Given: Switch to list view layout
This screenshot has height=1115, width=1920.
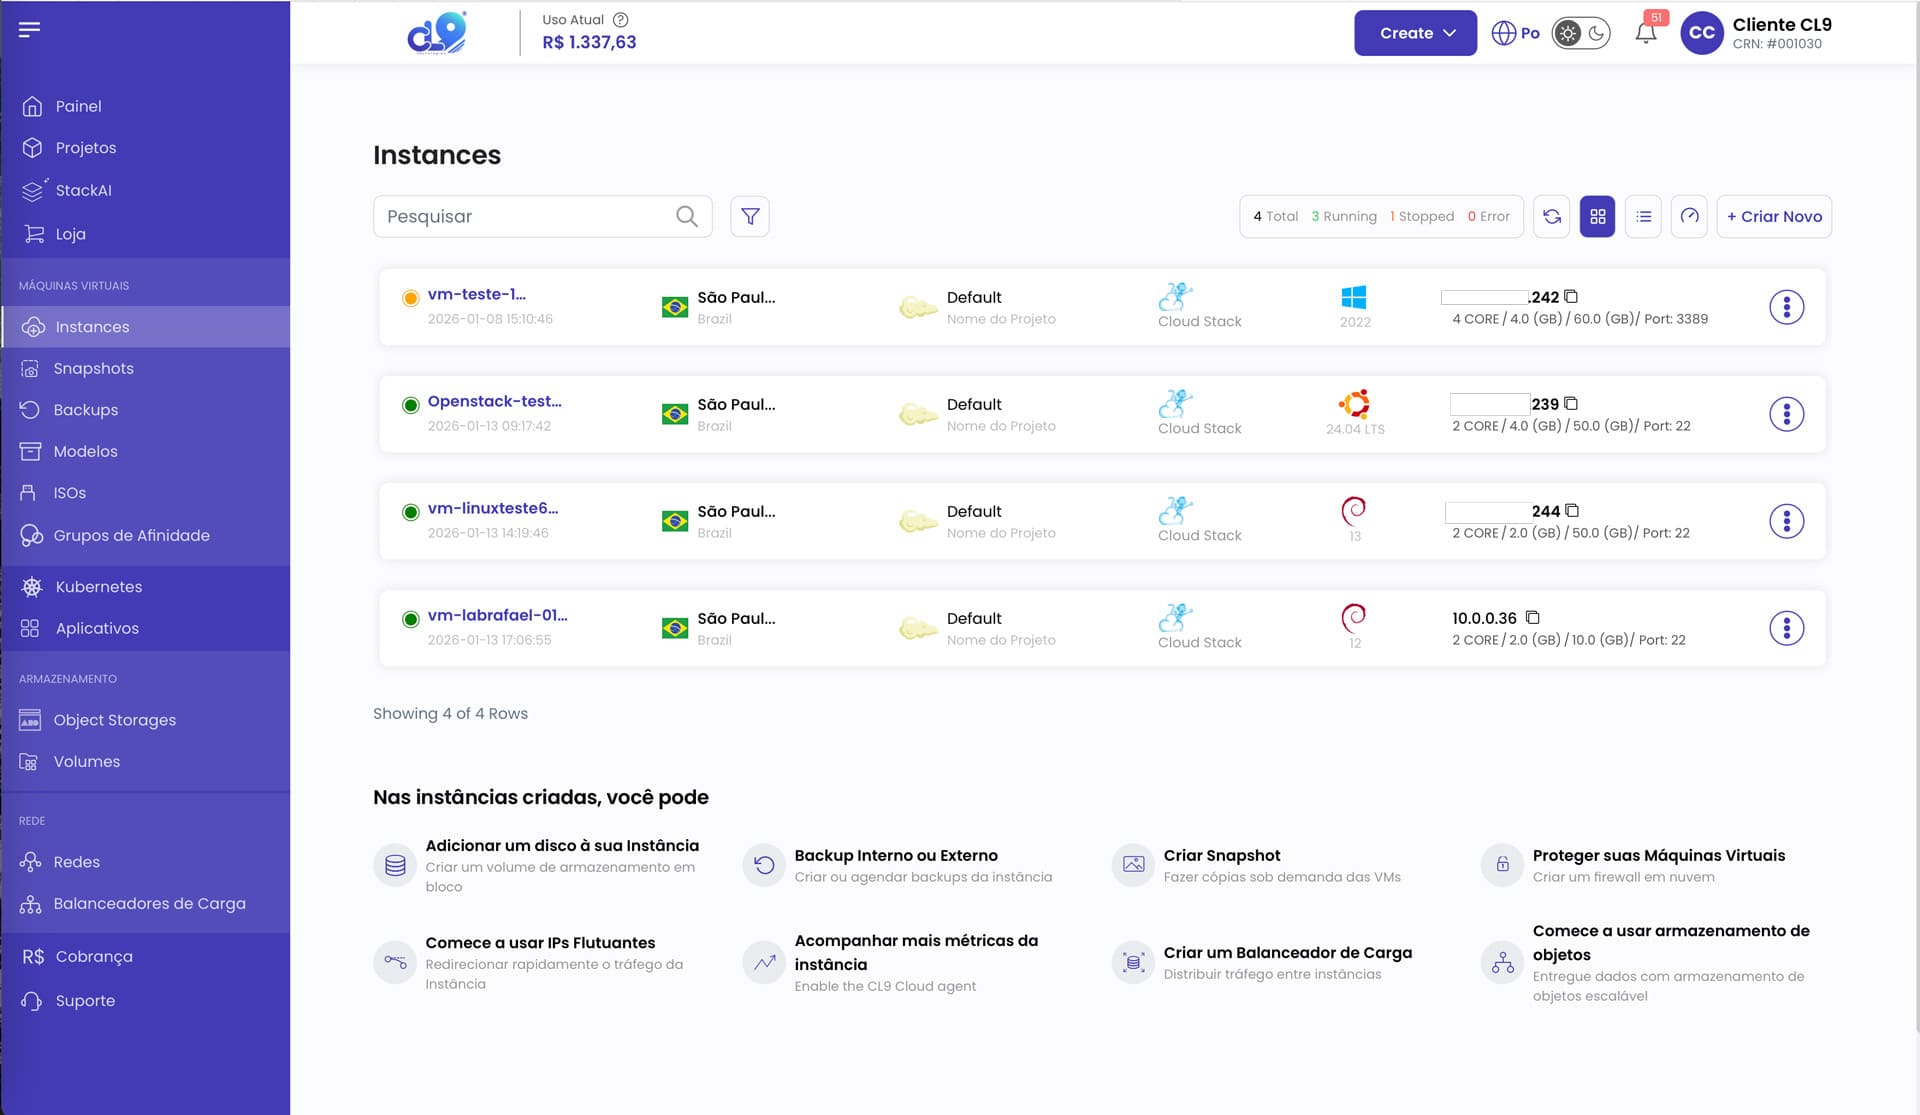Looking at the screenshot, I should click(1643, 216).
